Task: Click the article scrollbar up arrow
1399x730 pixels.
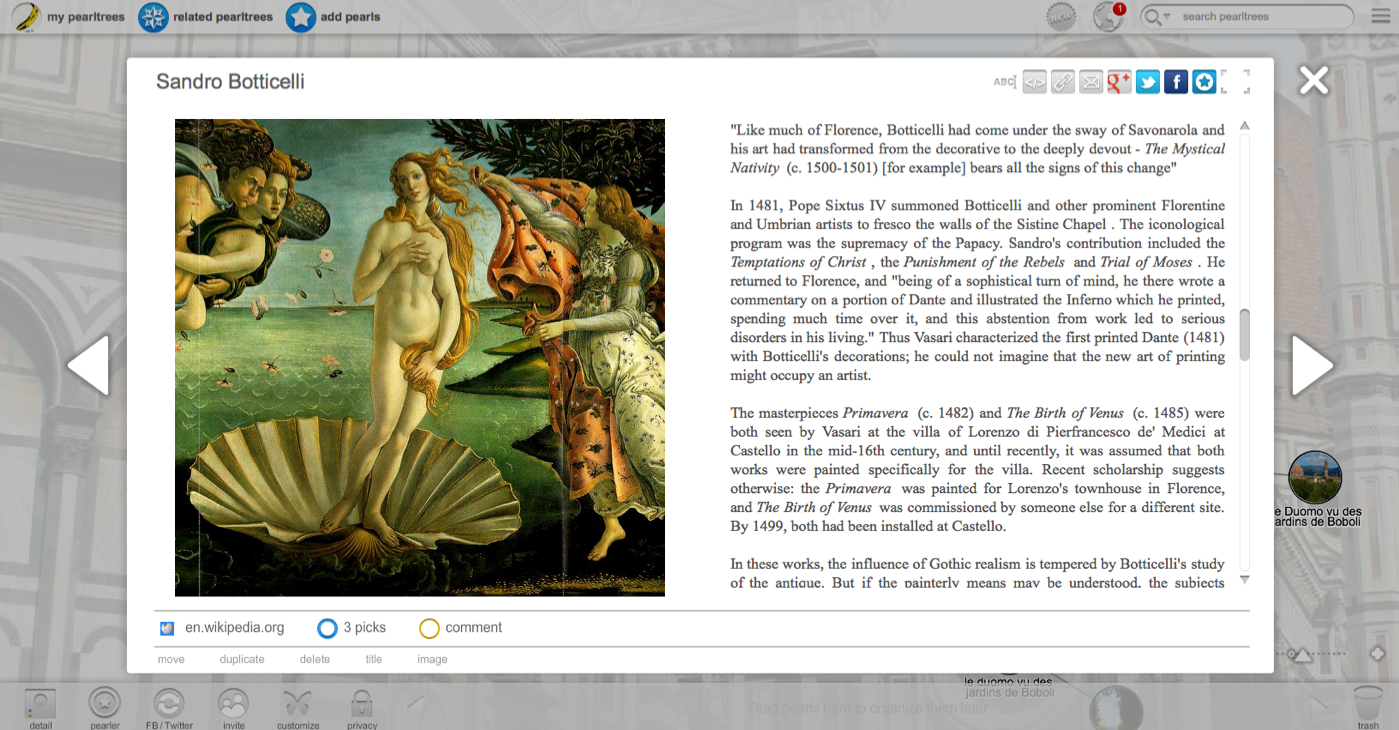Action: coord(1245,126)
